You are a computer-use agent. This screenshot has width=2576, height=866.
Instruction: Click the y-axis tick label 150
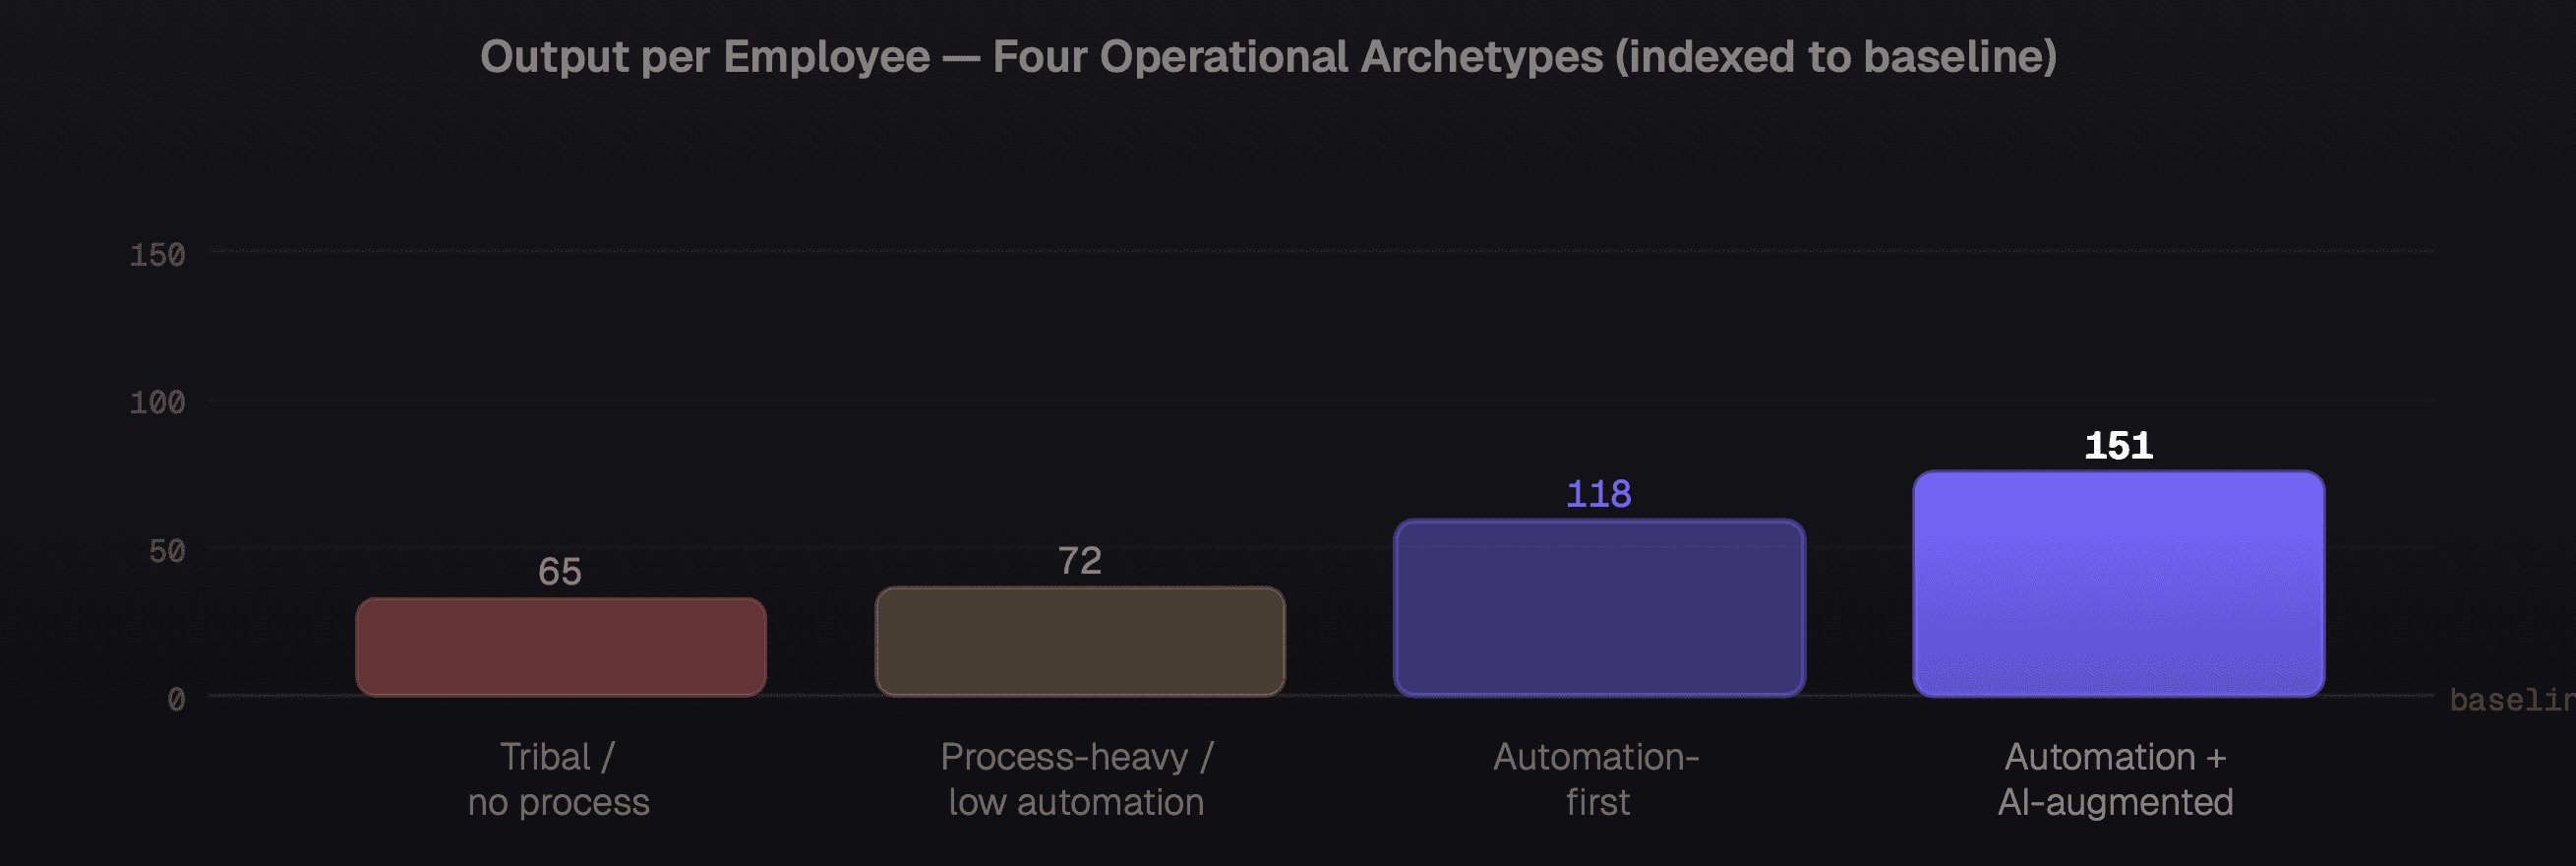point(157,255)
